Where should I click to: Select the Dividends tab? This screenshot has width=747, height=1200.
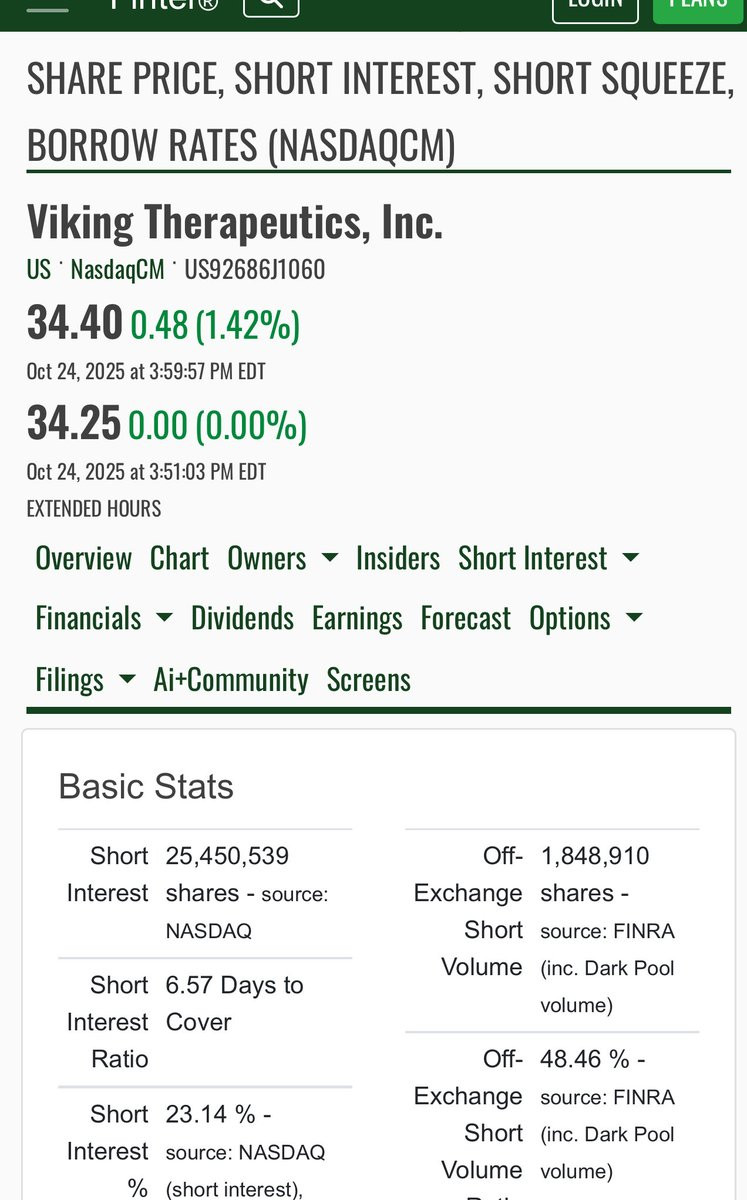[242, 618]
